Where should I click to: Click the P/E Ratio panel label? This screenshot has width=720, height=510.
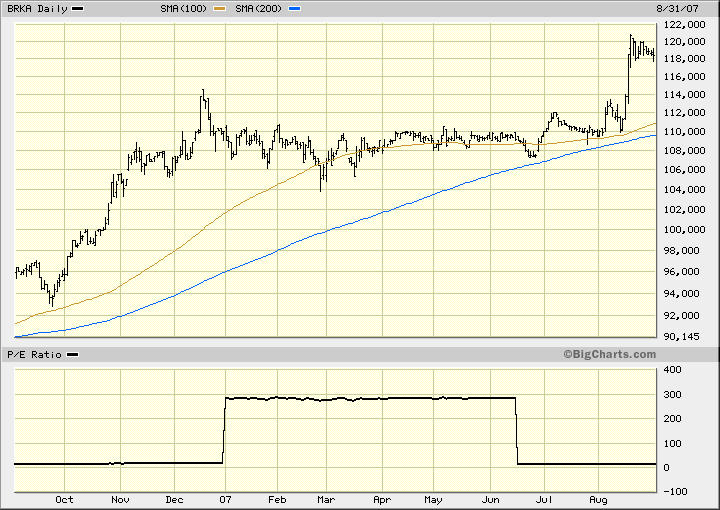[x=34, y=355]
